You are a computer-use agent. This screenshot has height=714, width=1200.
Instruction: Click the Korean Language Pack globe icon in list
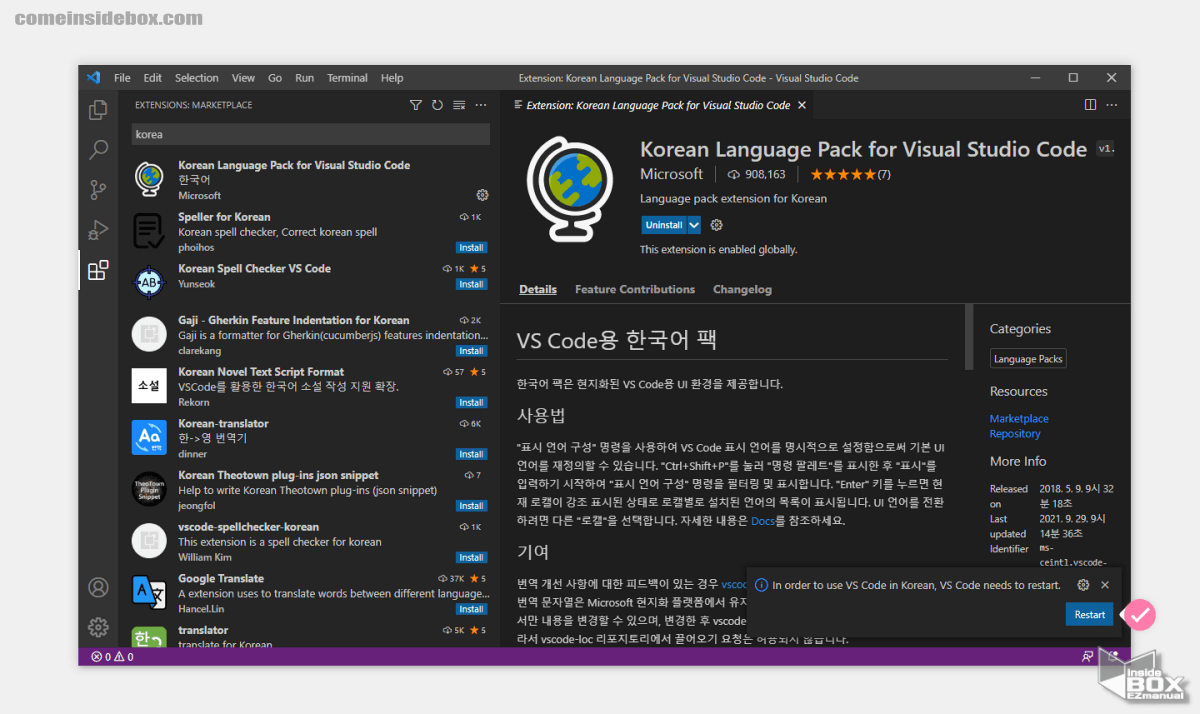[149, 179]
